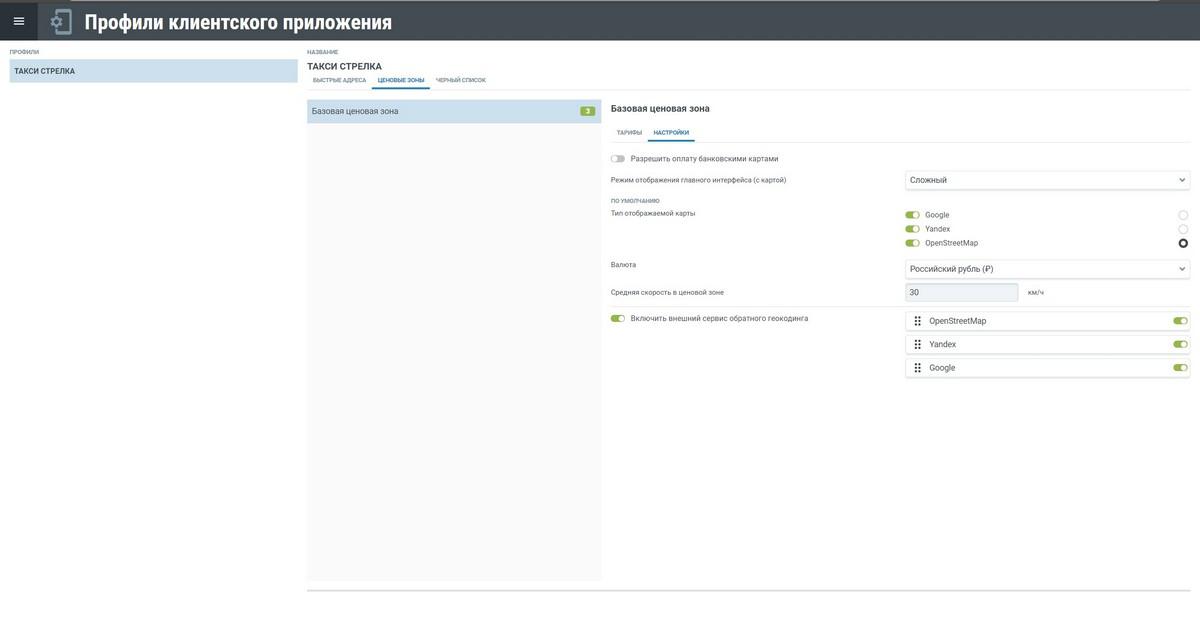Viewport: 1200px width, 619px height.
Task: Turn off external reverse geocoding service
Action: click(x=618, y=319)
